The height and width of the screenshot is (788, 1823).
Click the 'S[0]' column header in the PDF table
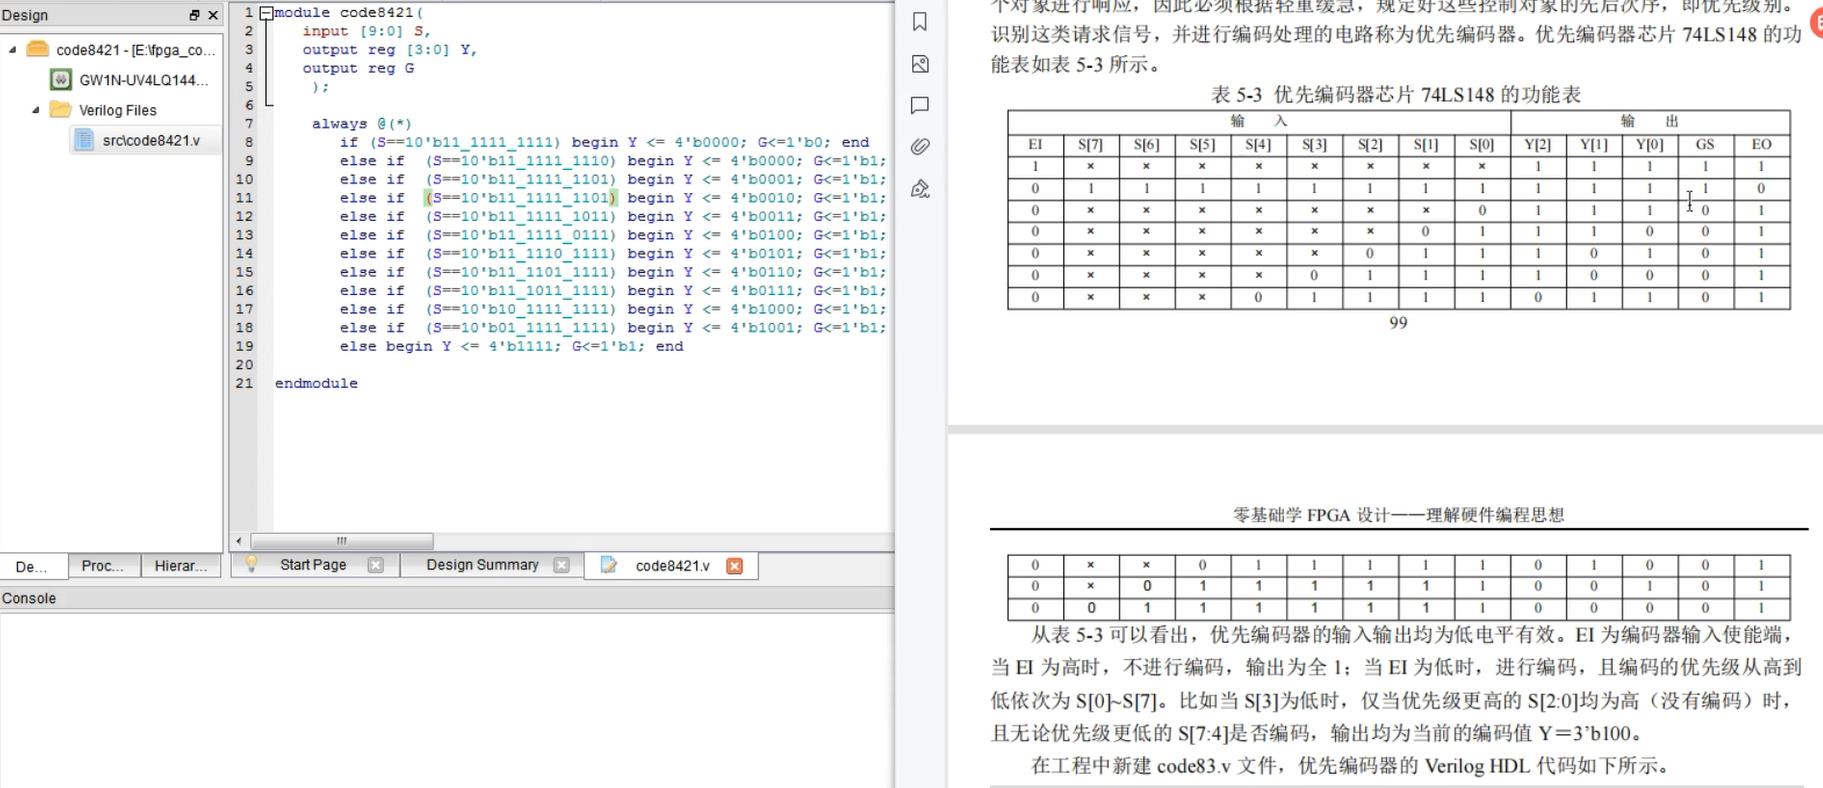[x=1481, y=145]
